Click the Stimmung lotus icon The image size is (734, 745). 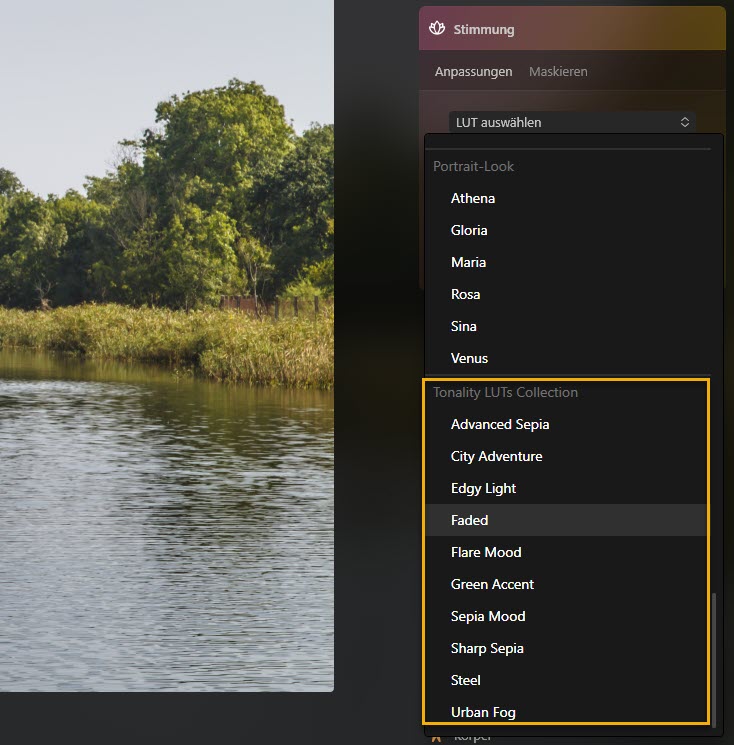437,29
